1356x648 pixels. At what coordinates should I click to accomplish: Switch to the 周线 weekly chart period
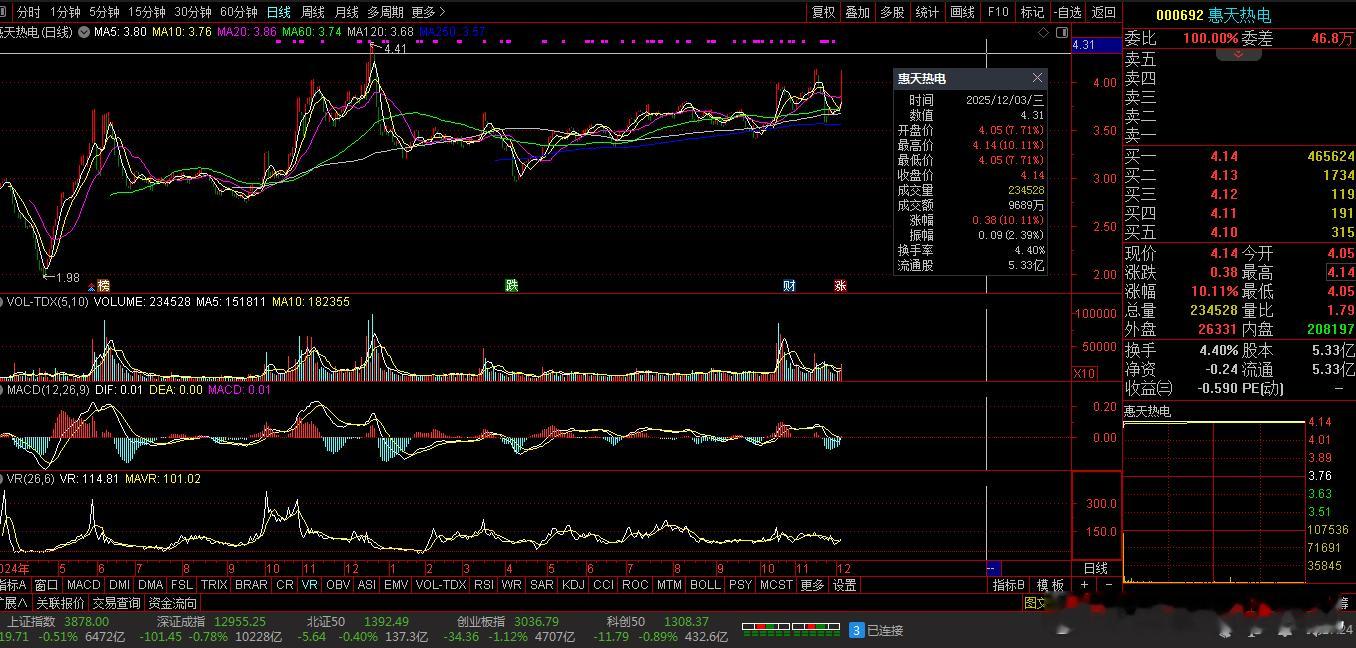[x=313, y=12]
